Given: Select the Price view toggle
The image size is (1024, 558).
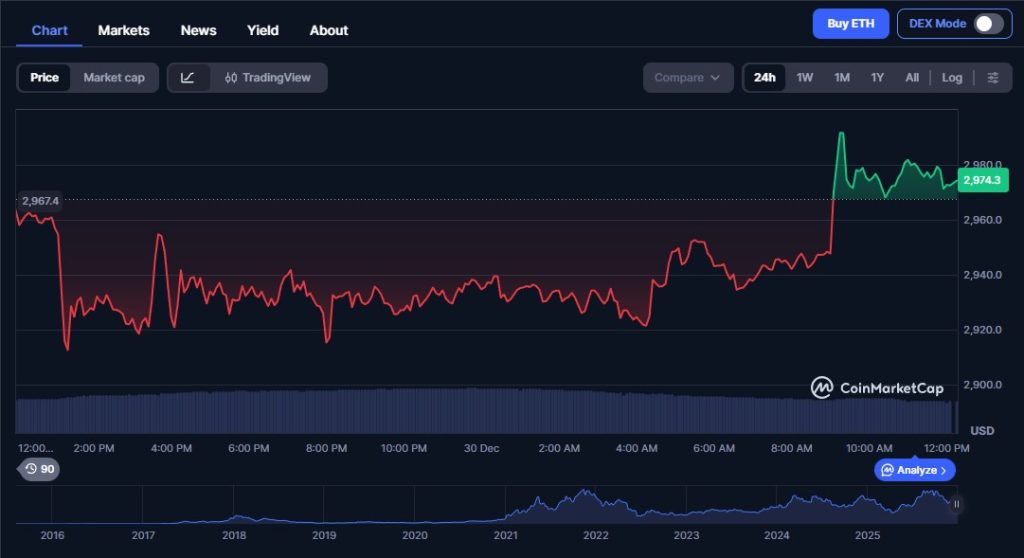Looking at the screenshot, I should [44, 78].
